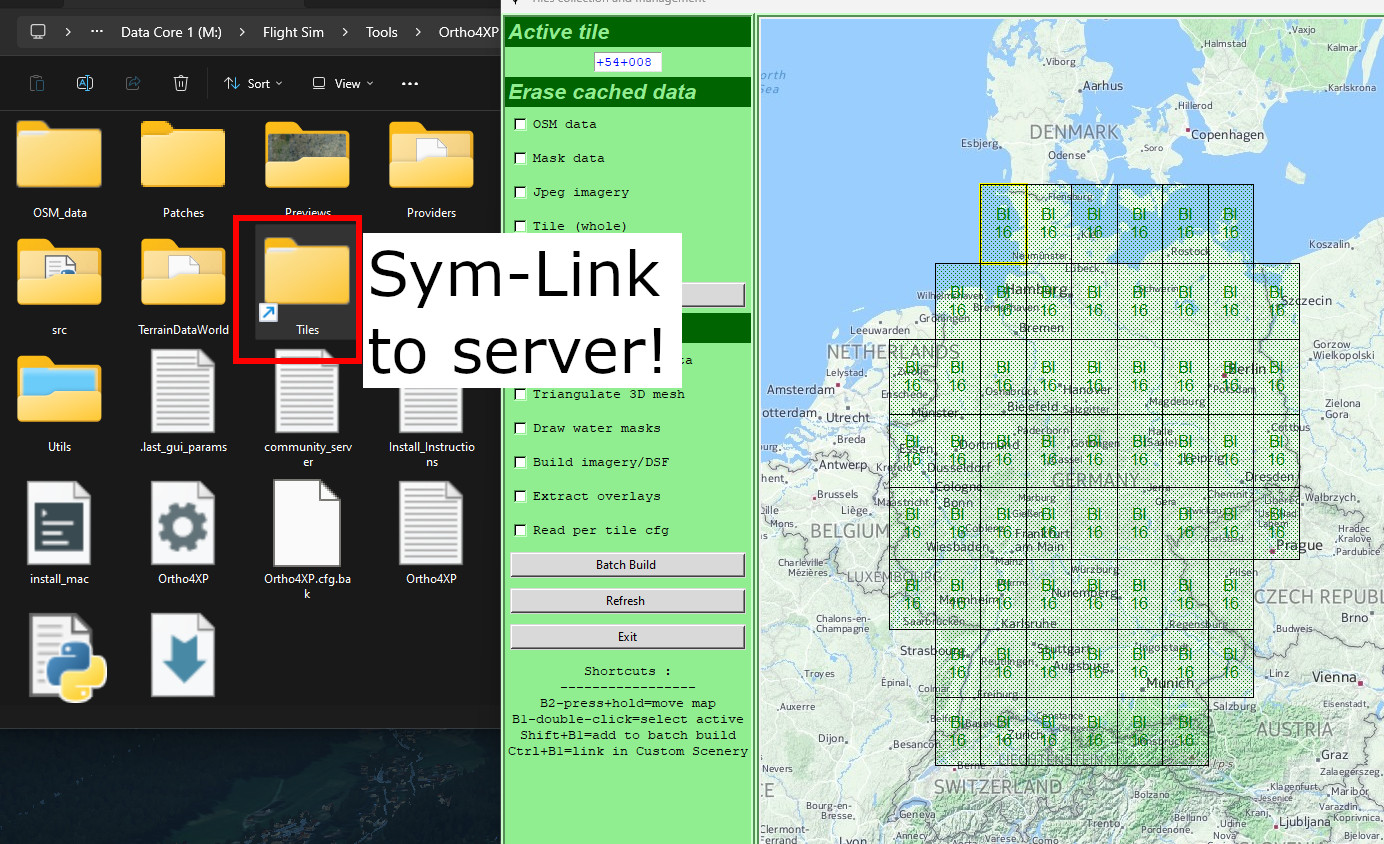Expand chevron after Data Core 1 (M:)
1384x844 pixels.
[x=242, y=32]
